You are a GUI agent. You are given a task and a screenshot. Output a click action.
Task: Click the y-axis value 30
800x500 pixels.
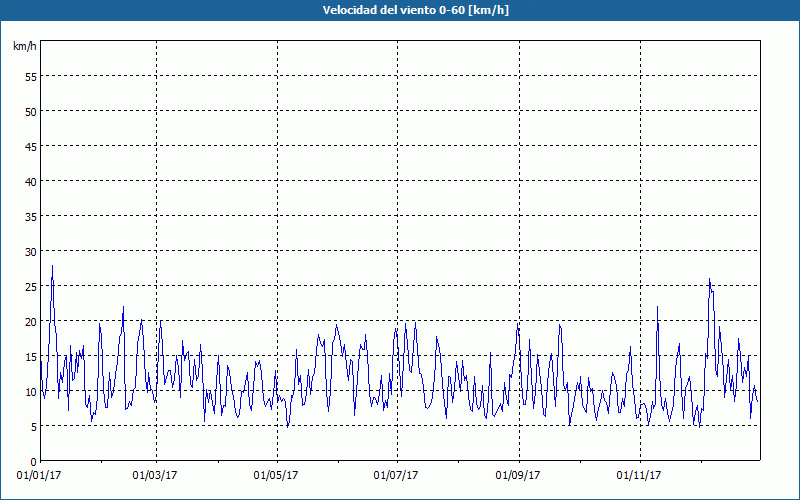click(31, 252)
